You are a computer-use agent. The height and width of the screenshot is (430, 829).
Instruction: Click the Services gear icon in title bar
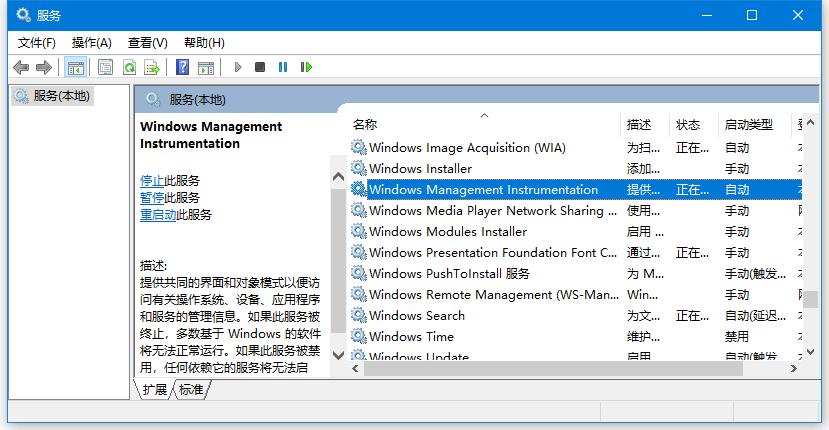[23, 15]
